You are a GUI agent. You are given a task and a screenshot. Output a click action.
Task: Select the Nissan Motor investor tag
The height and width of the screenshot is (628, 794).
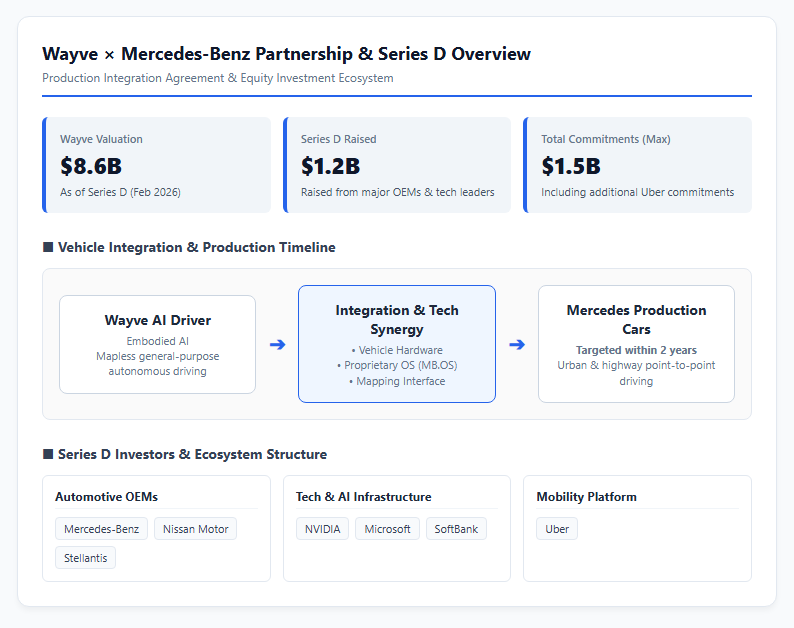[x=195, y=529]
